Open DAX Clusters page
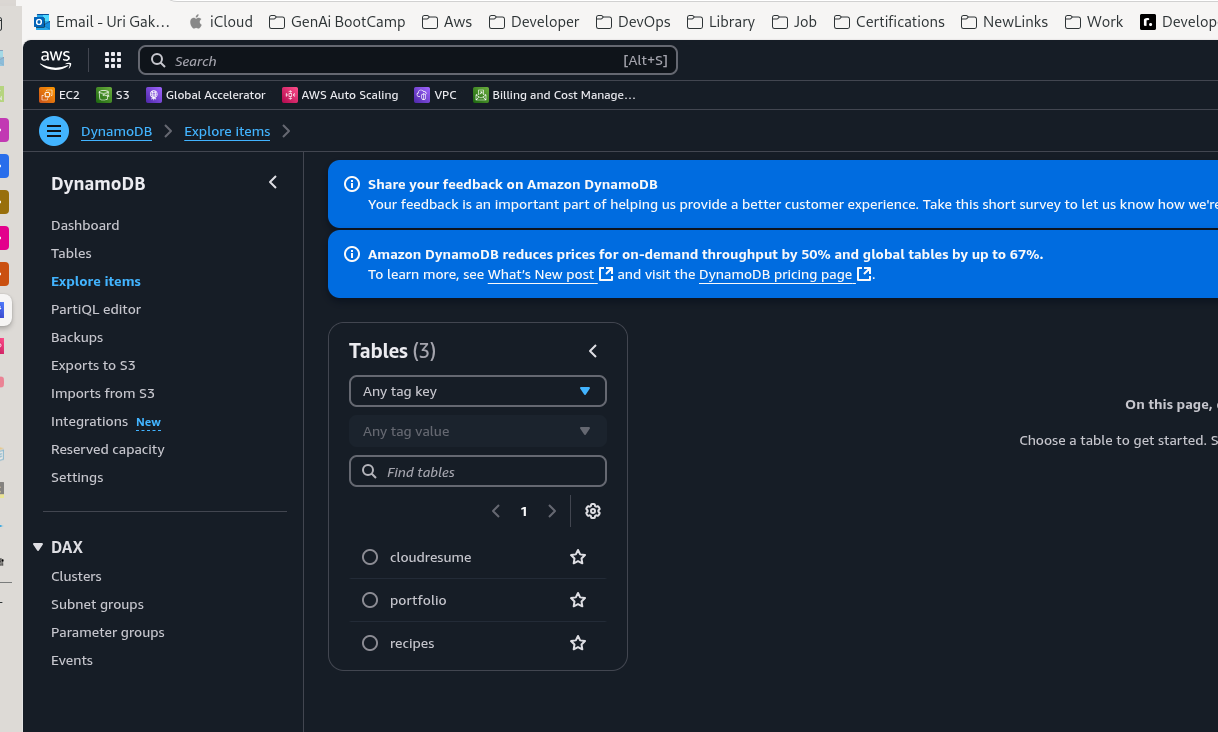The width and height of the screenshot is (1218, 732). point(76,576)
